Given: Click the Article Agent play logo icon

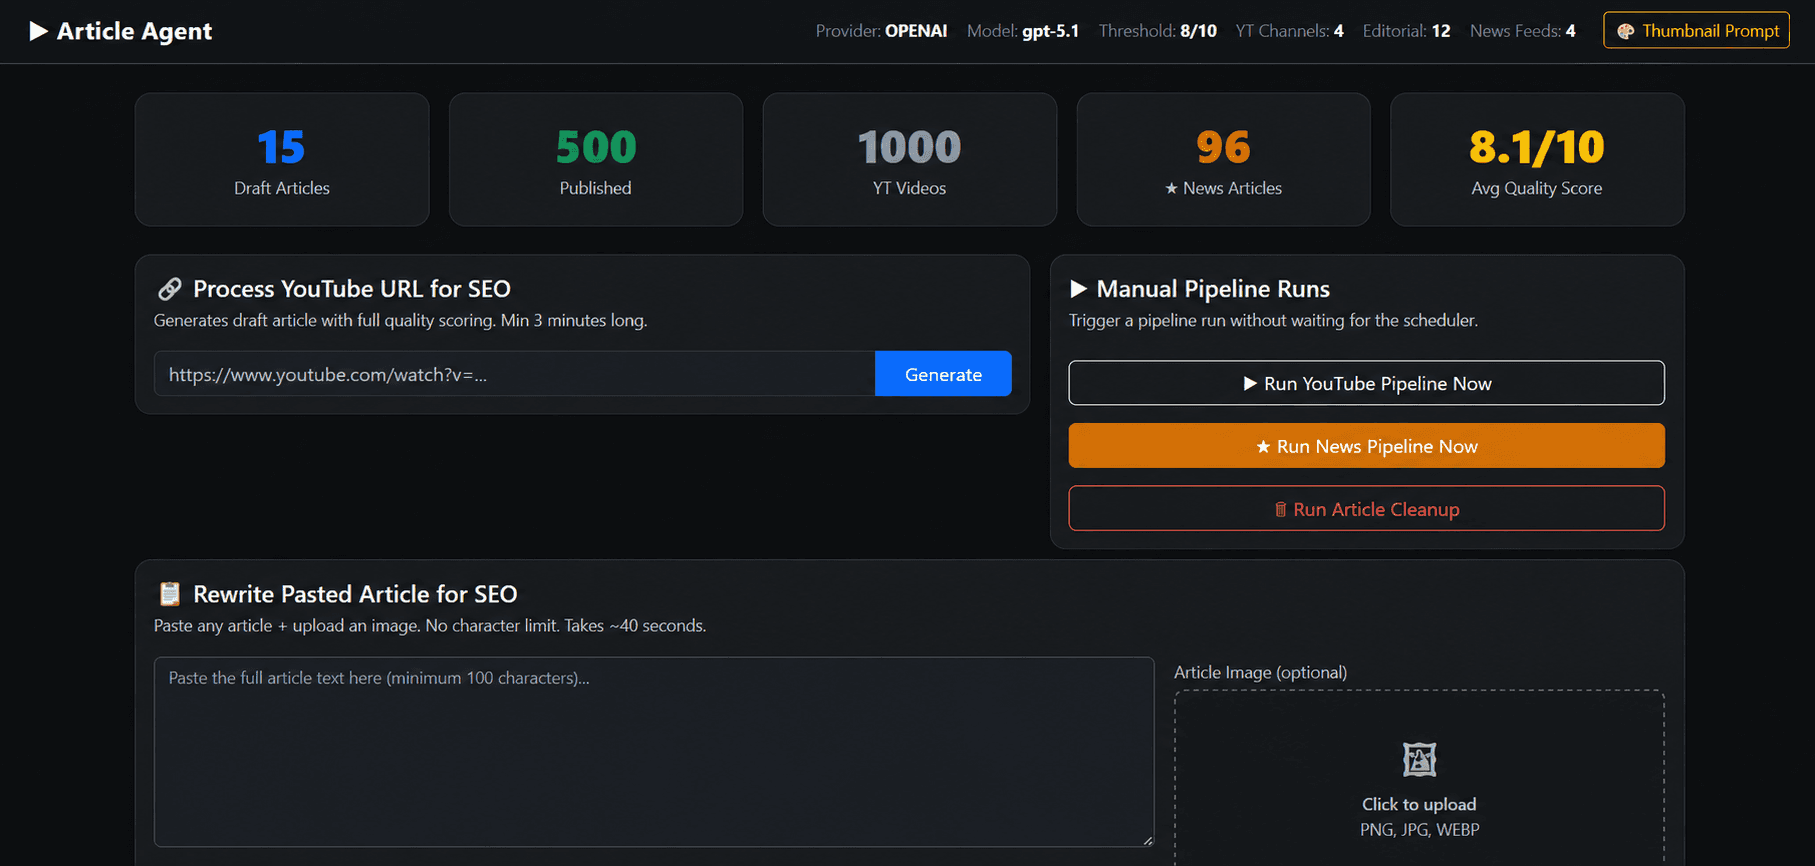Looking at the screenshot, I should pyautogui.click(x=39, y=31).
